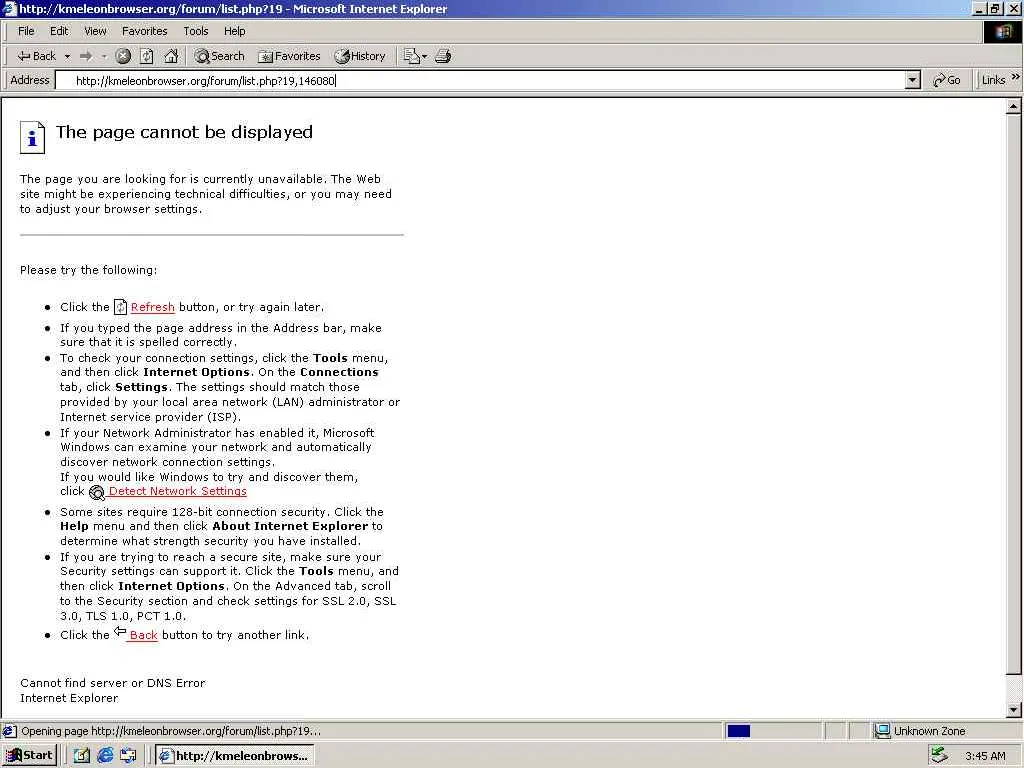Click the Start button
The width and height of the screenshot is (1024, 768).
[30, 756]
